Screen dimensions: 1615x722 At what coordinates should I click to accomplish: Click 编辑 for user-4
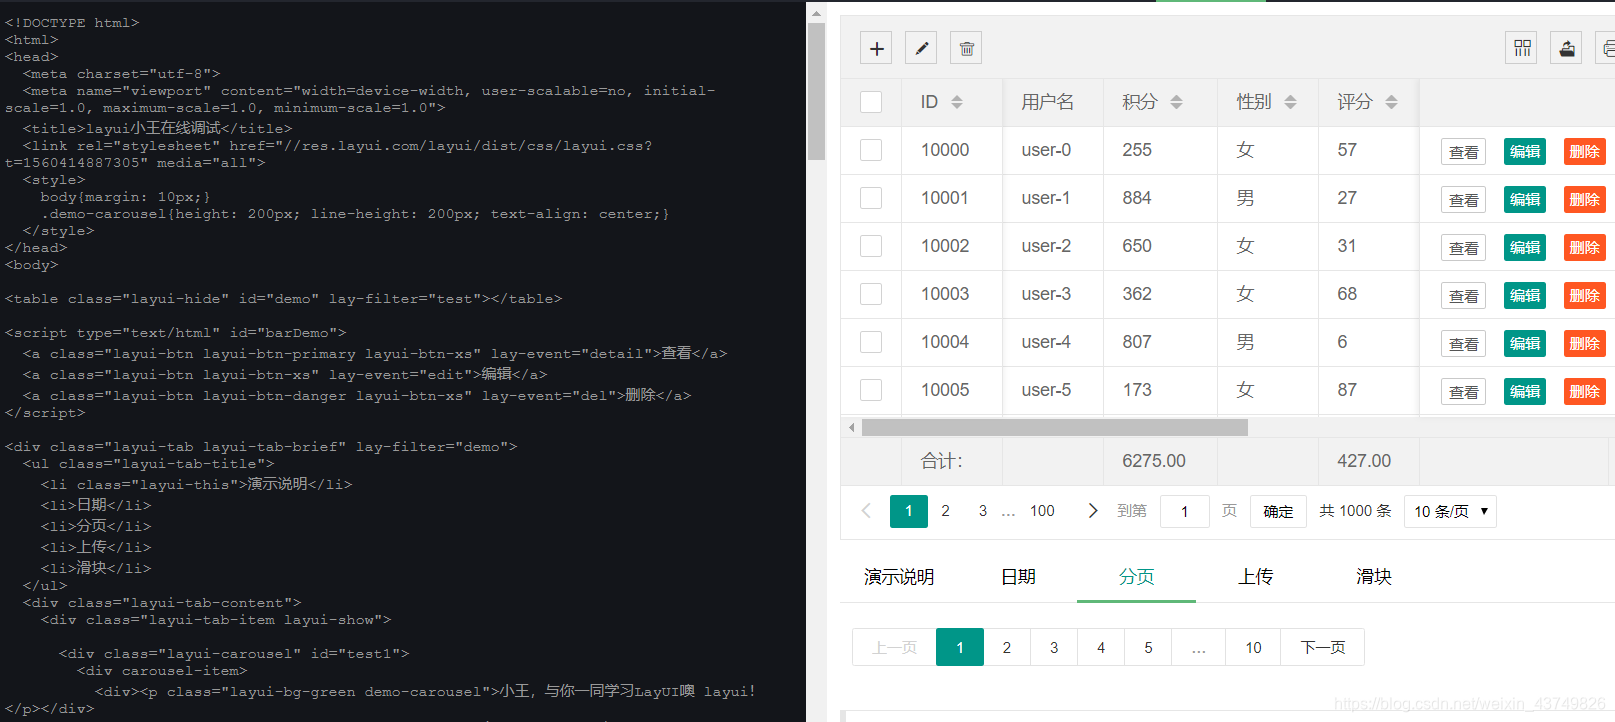click(x=1525, y=344)
